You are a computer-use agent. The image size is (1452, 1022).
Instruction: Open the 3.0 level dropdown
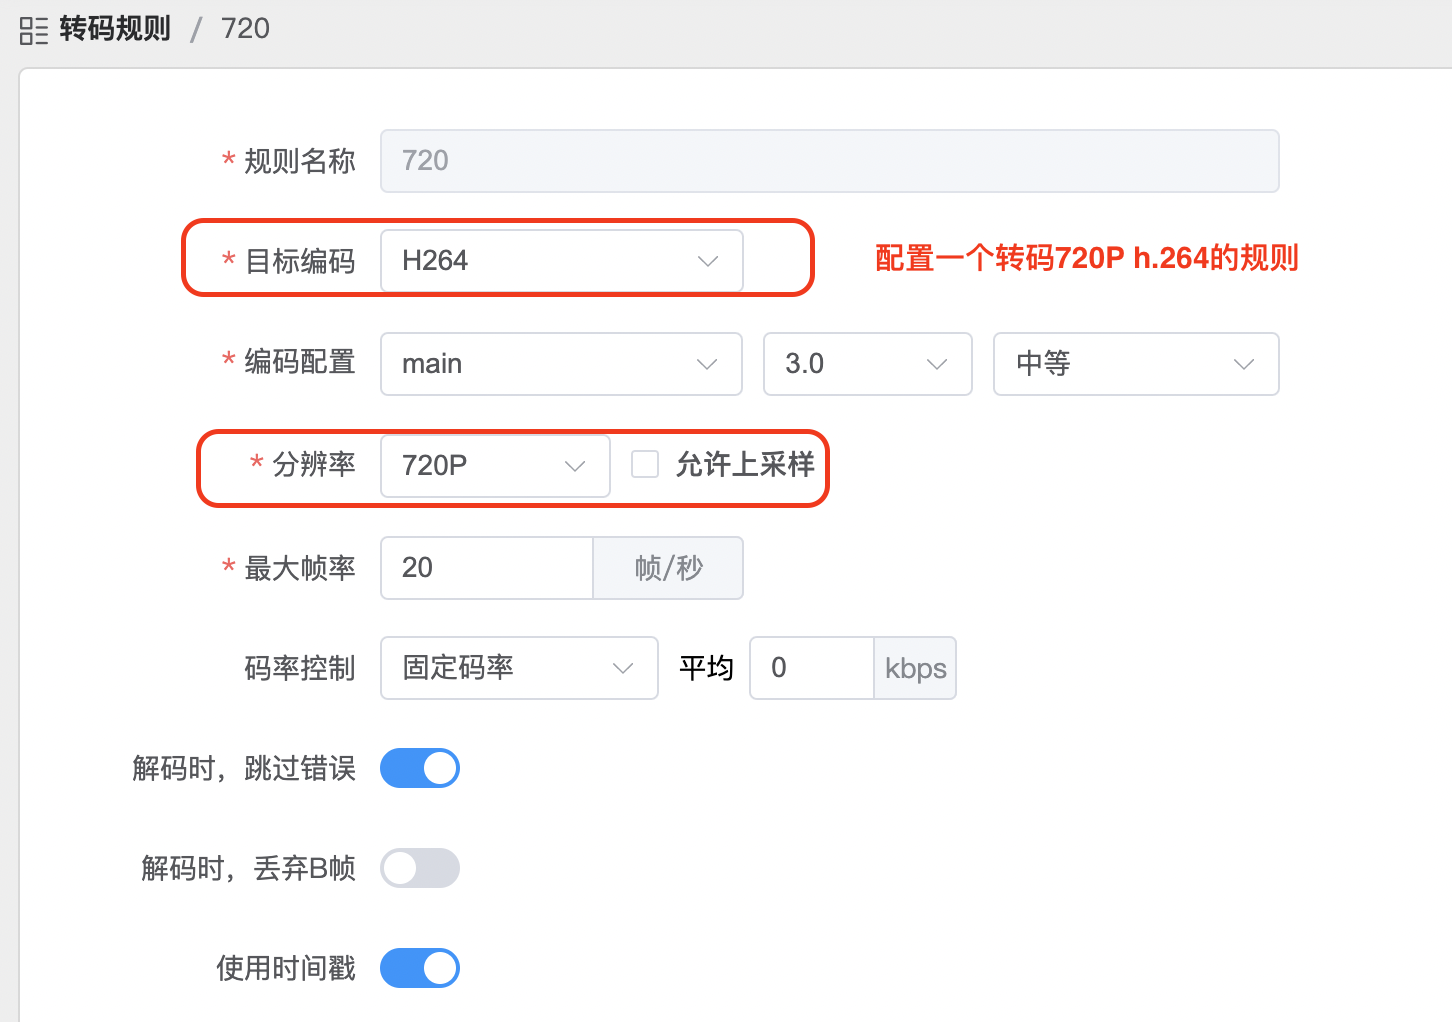click(867, 364)
